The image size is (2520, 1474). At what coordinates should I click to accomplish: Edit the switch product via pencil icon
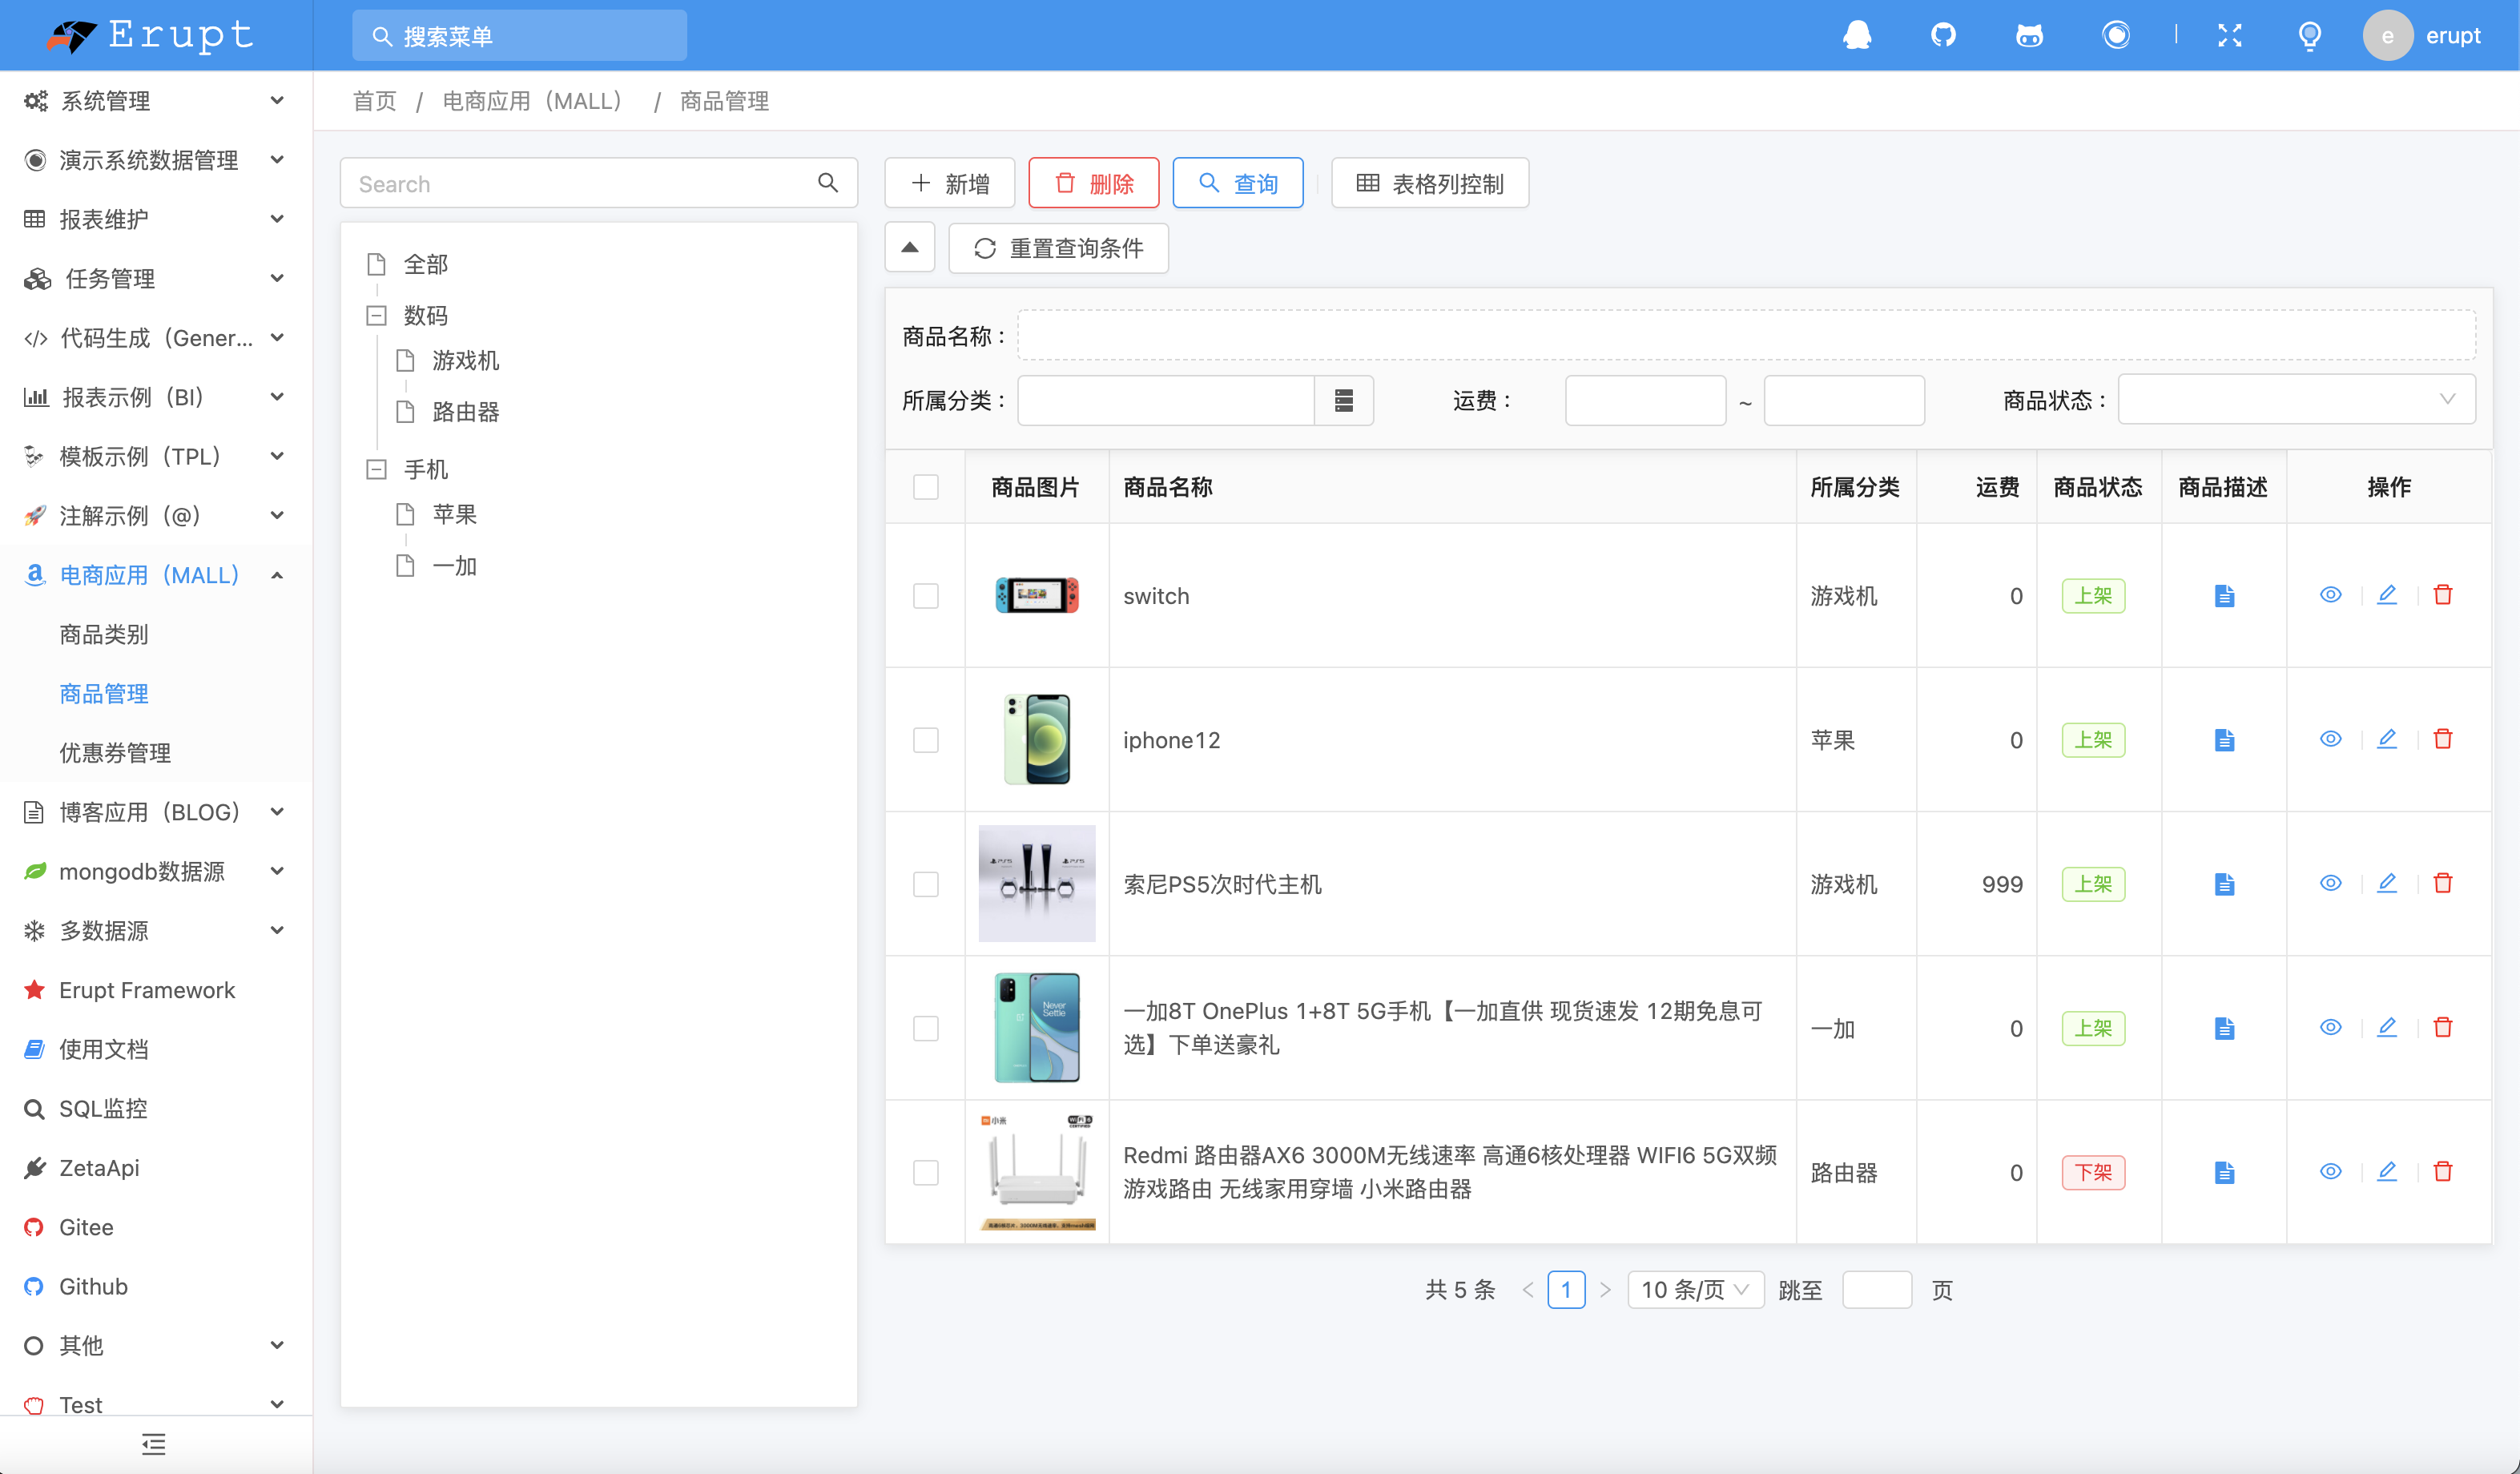click(x=2387, y=595)
